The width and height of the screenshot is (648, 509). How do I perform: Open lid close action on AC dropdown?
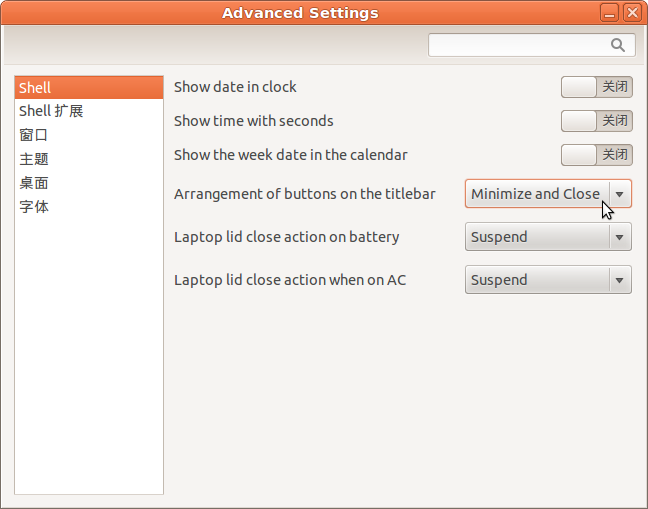pyautogui.click(x=548, y=280)
